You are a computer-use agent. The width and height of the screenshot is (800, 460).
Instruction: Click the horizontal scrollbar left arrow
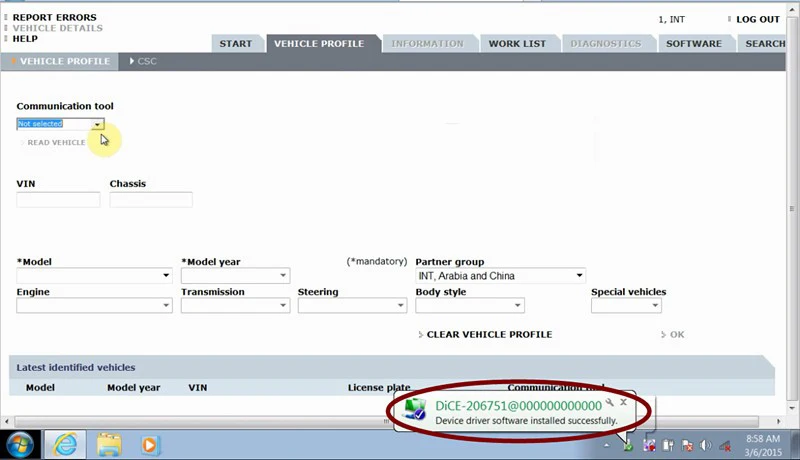7,421
